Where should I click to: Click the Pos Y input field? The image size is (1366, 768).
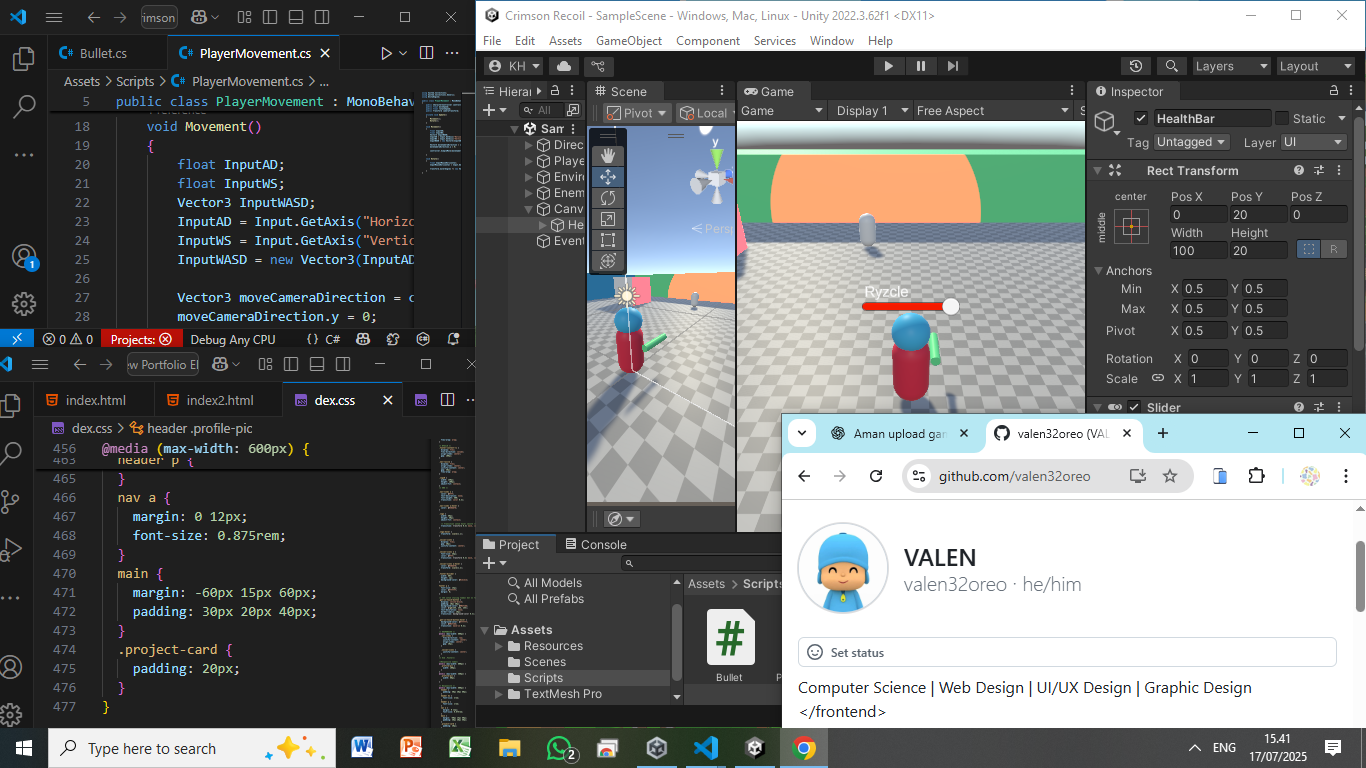[x=1257, y=214]
